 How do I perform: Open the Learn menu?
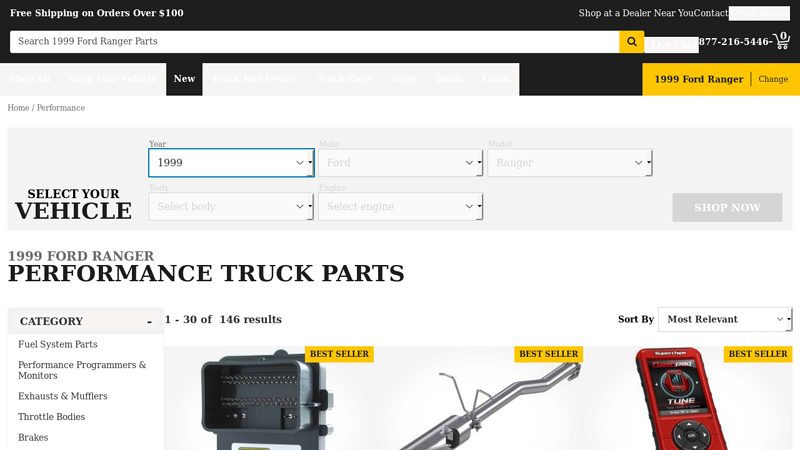[x=496, y=79]
